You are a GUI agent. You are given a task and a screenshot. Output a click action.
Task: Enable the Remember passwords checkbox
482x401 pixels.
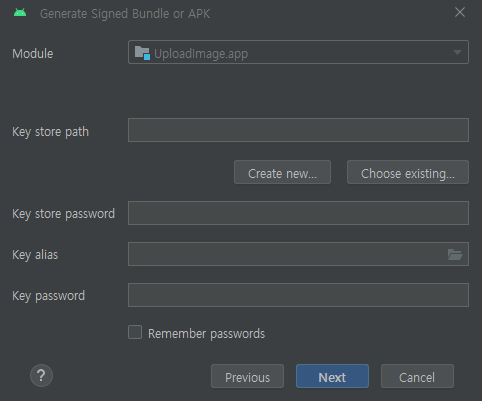click(x=135, y=332)
